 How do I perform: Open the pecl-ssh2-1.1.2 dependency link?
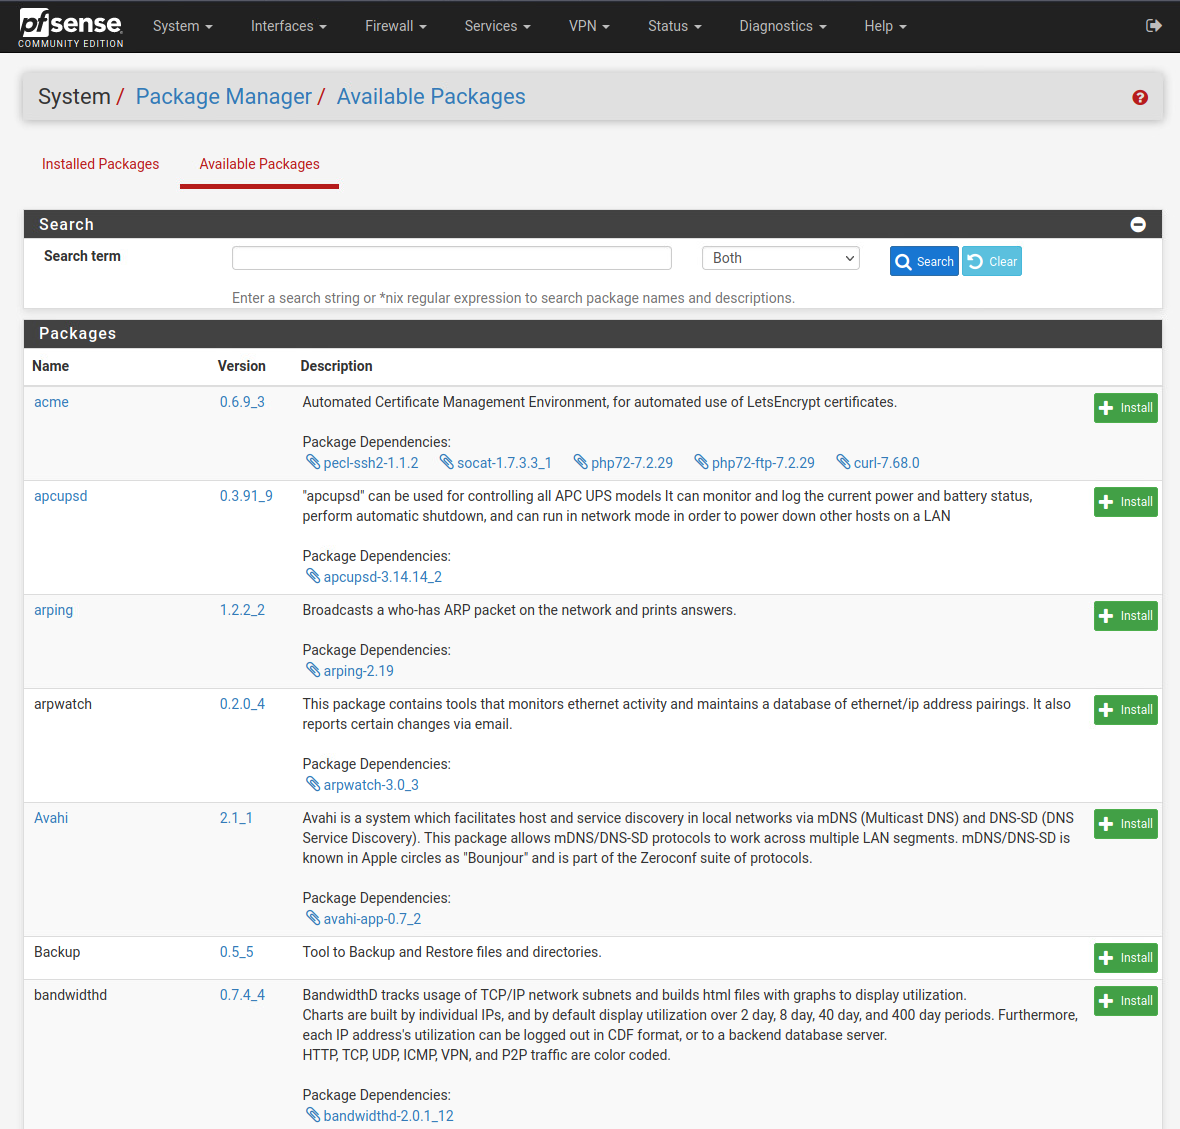(x=371, y=463)
